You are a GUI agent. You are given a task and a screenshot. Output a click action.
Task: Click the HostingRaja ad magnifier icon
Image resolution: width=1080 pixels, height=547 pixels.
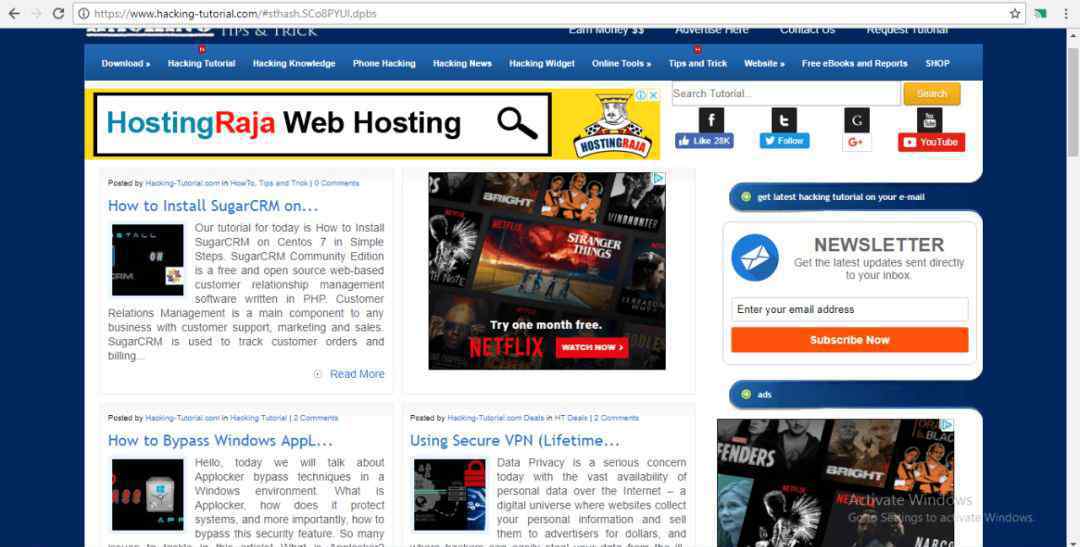[517, 124]
